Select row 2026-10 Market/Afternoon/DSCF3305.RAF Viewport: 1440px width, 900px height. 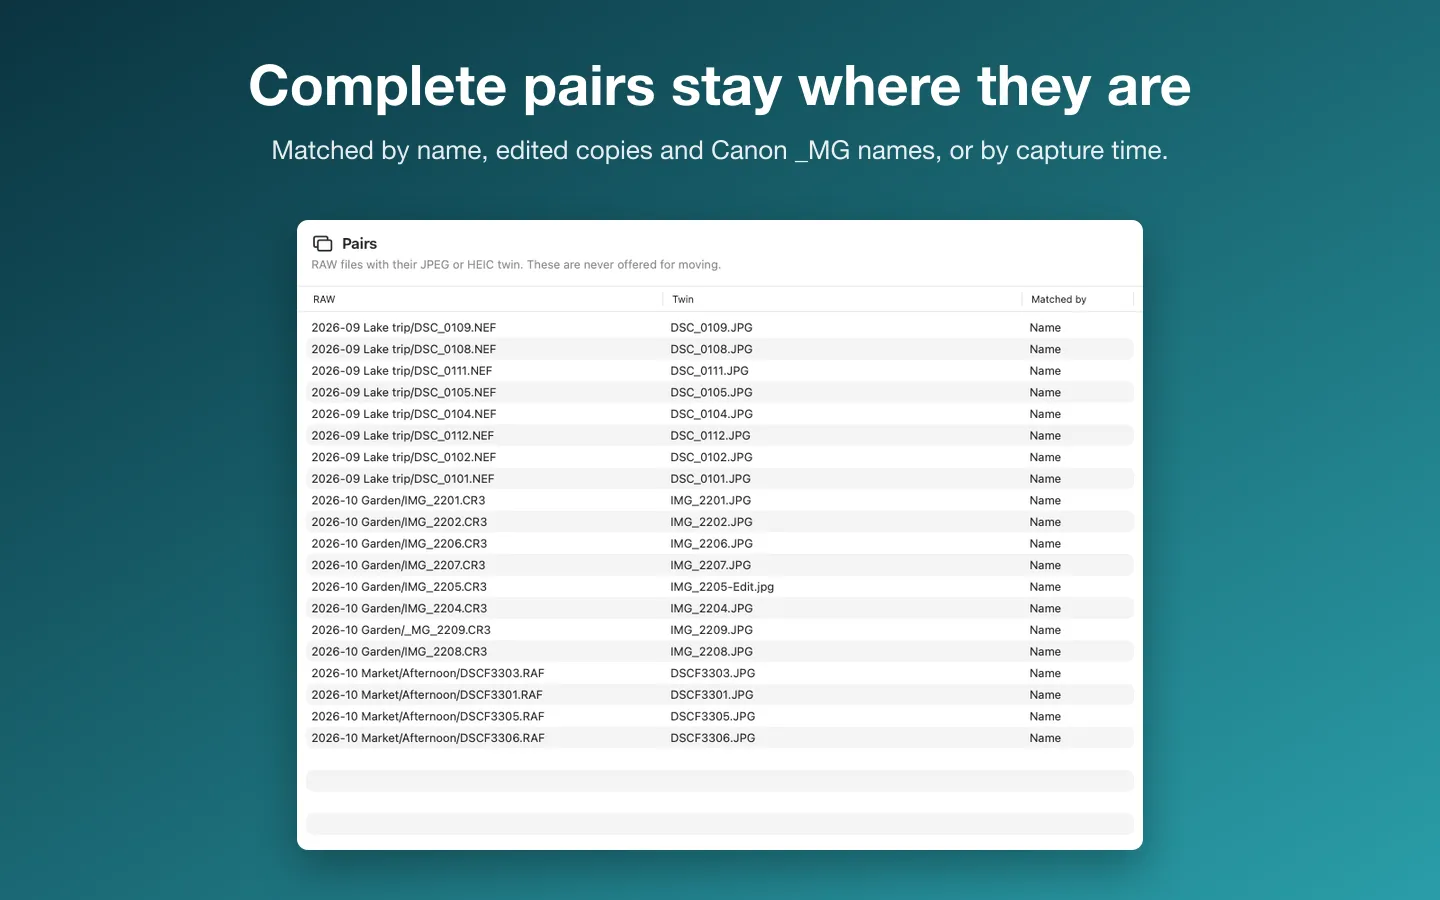(x=720, y=717)
